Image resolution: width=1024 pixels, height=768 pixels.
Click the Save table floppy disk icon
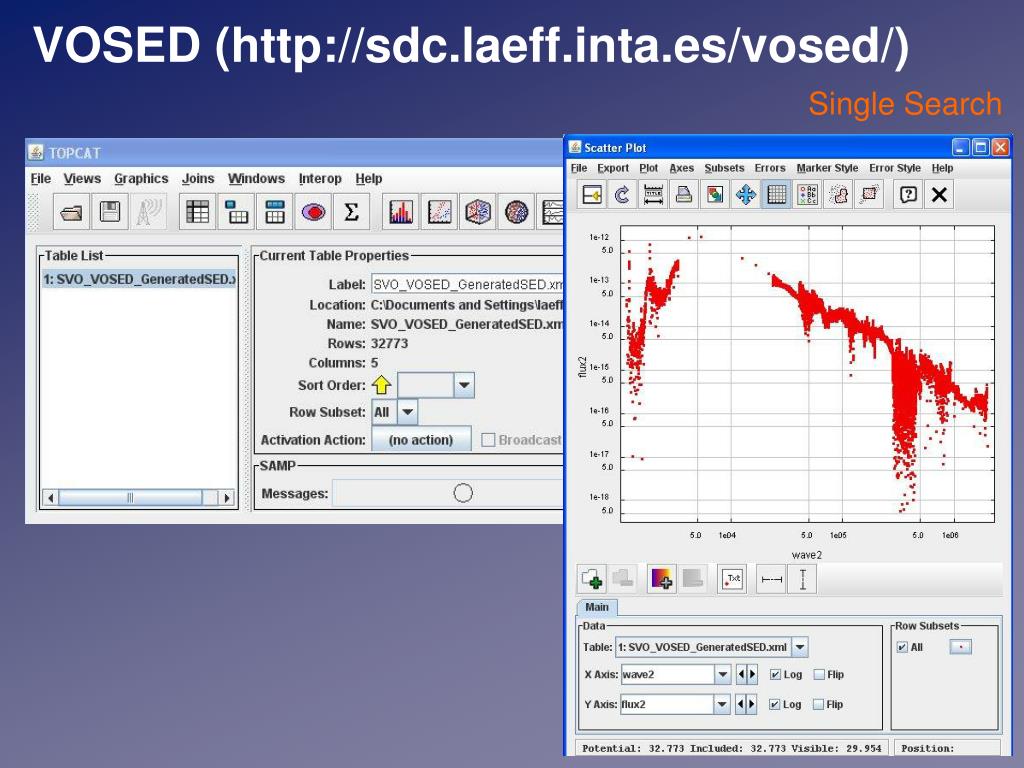[110, 212]
